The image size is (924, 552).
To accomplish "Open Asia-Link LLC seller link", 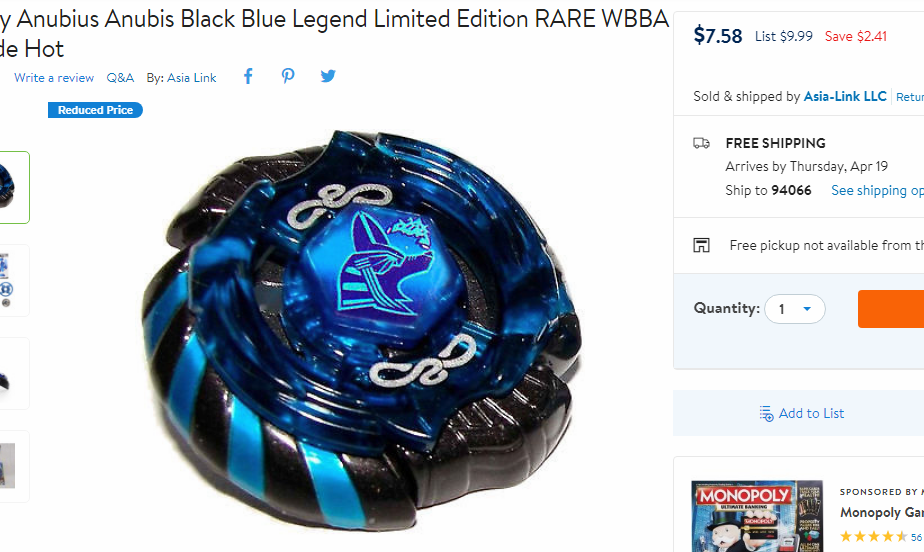I will (845, 96).
